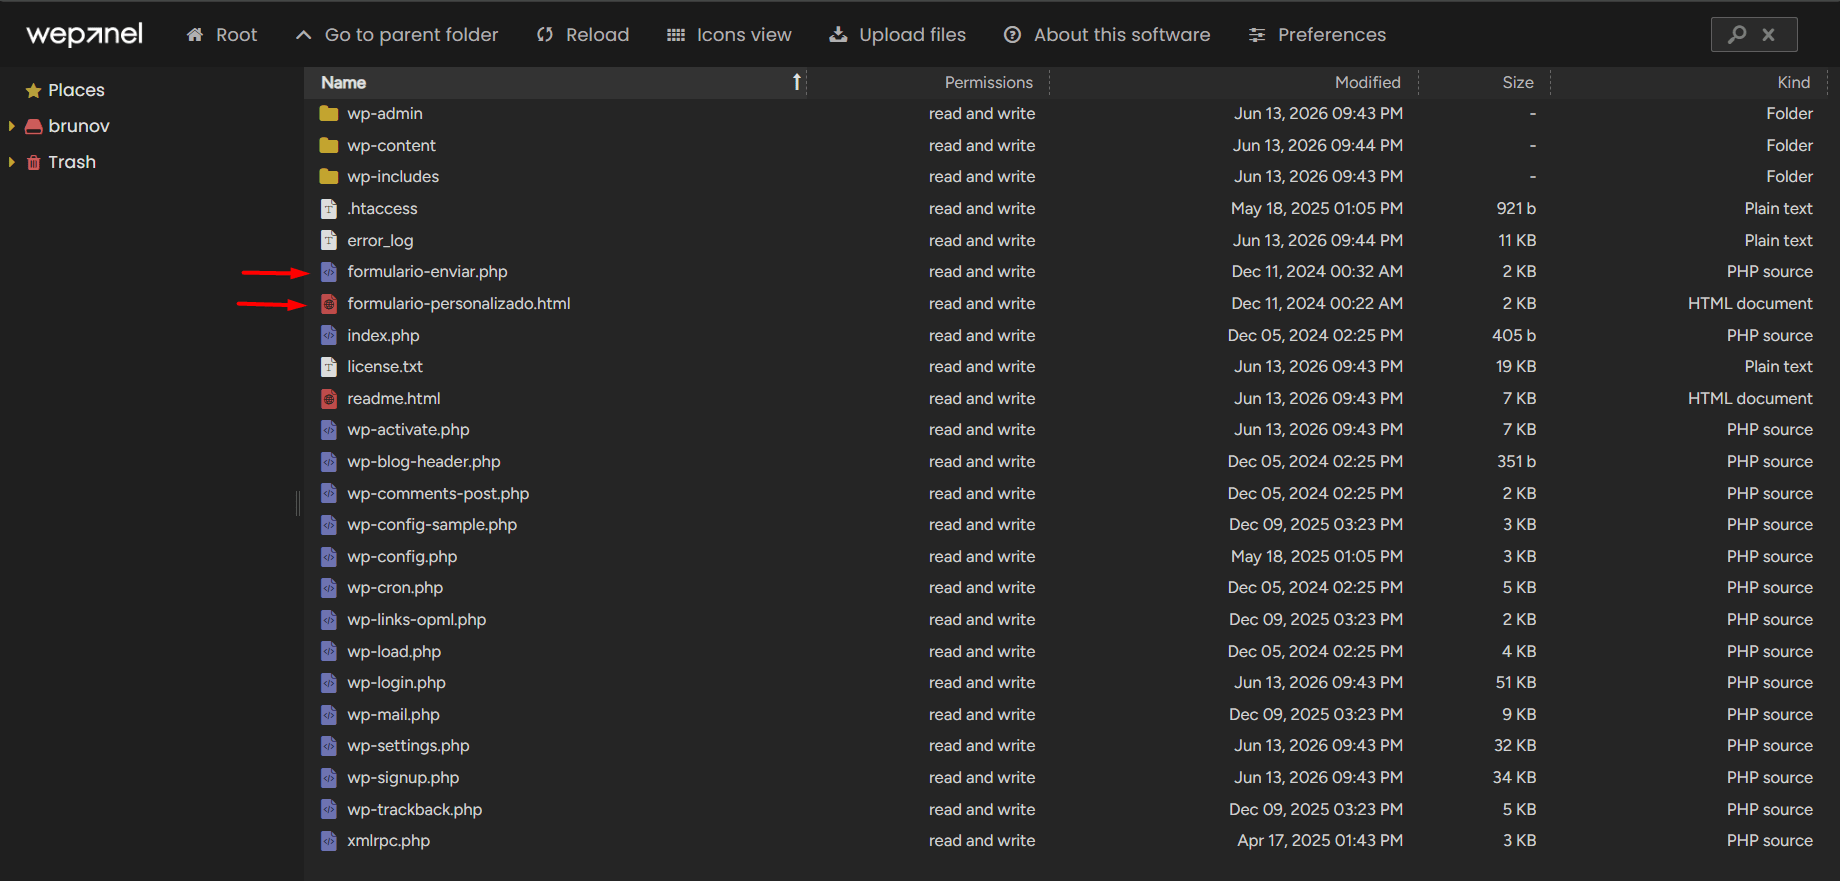Click the xmlrpc.php file icon
1840x881 pixels.
click(x=328, y=840)
